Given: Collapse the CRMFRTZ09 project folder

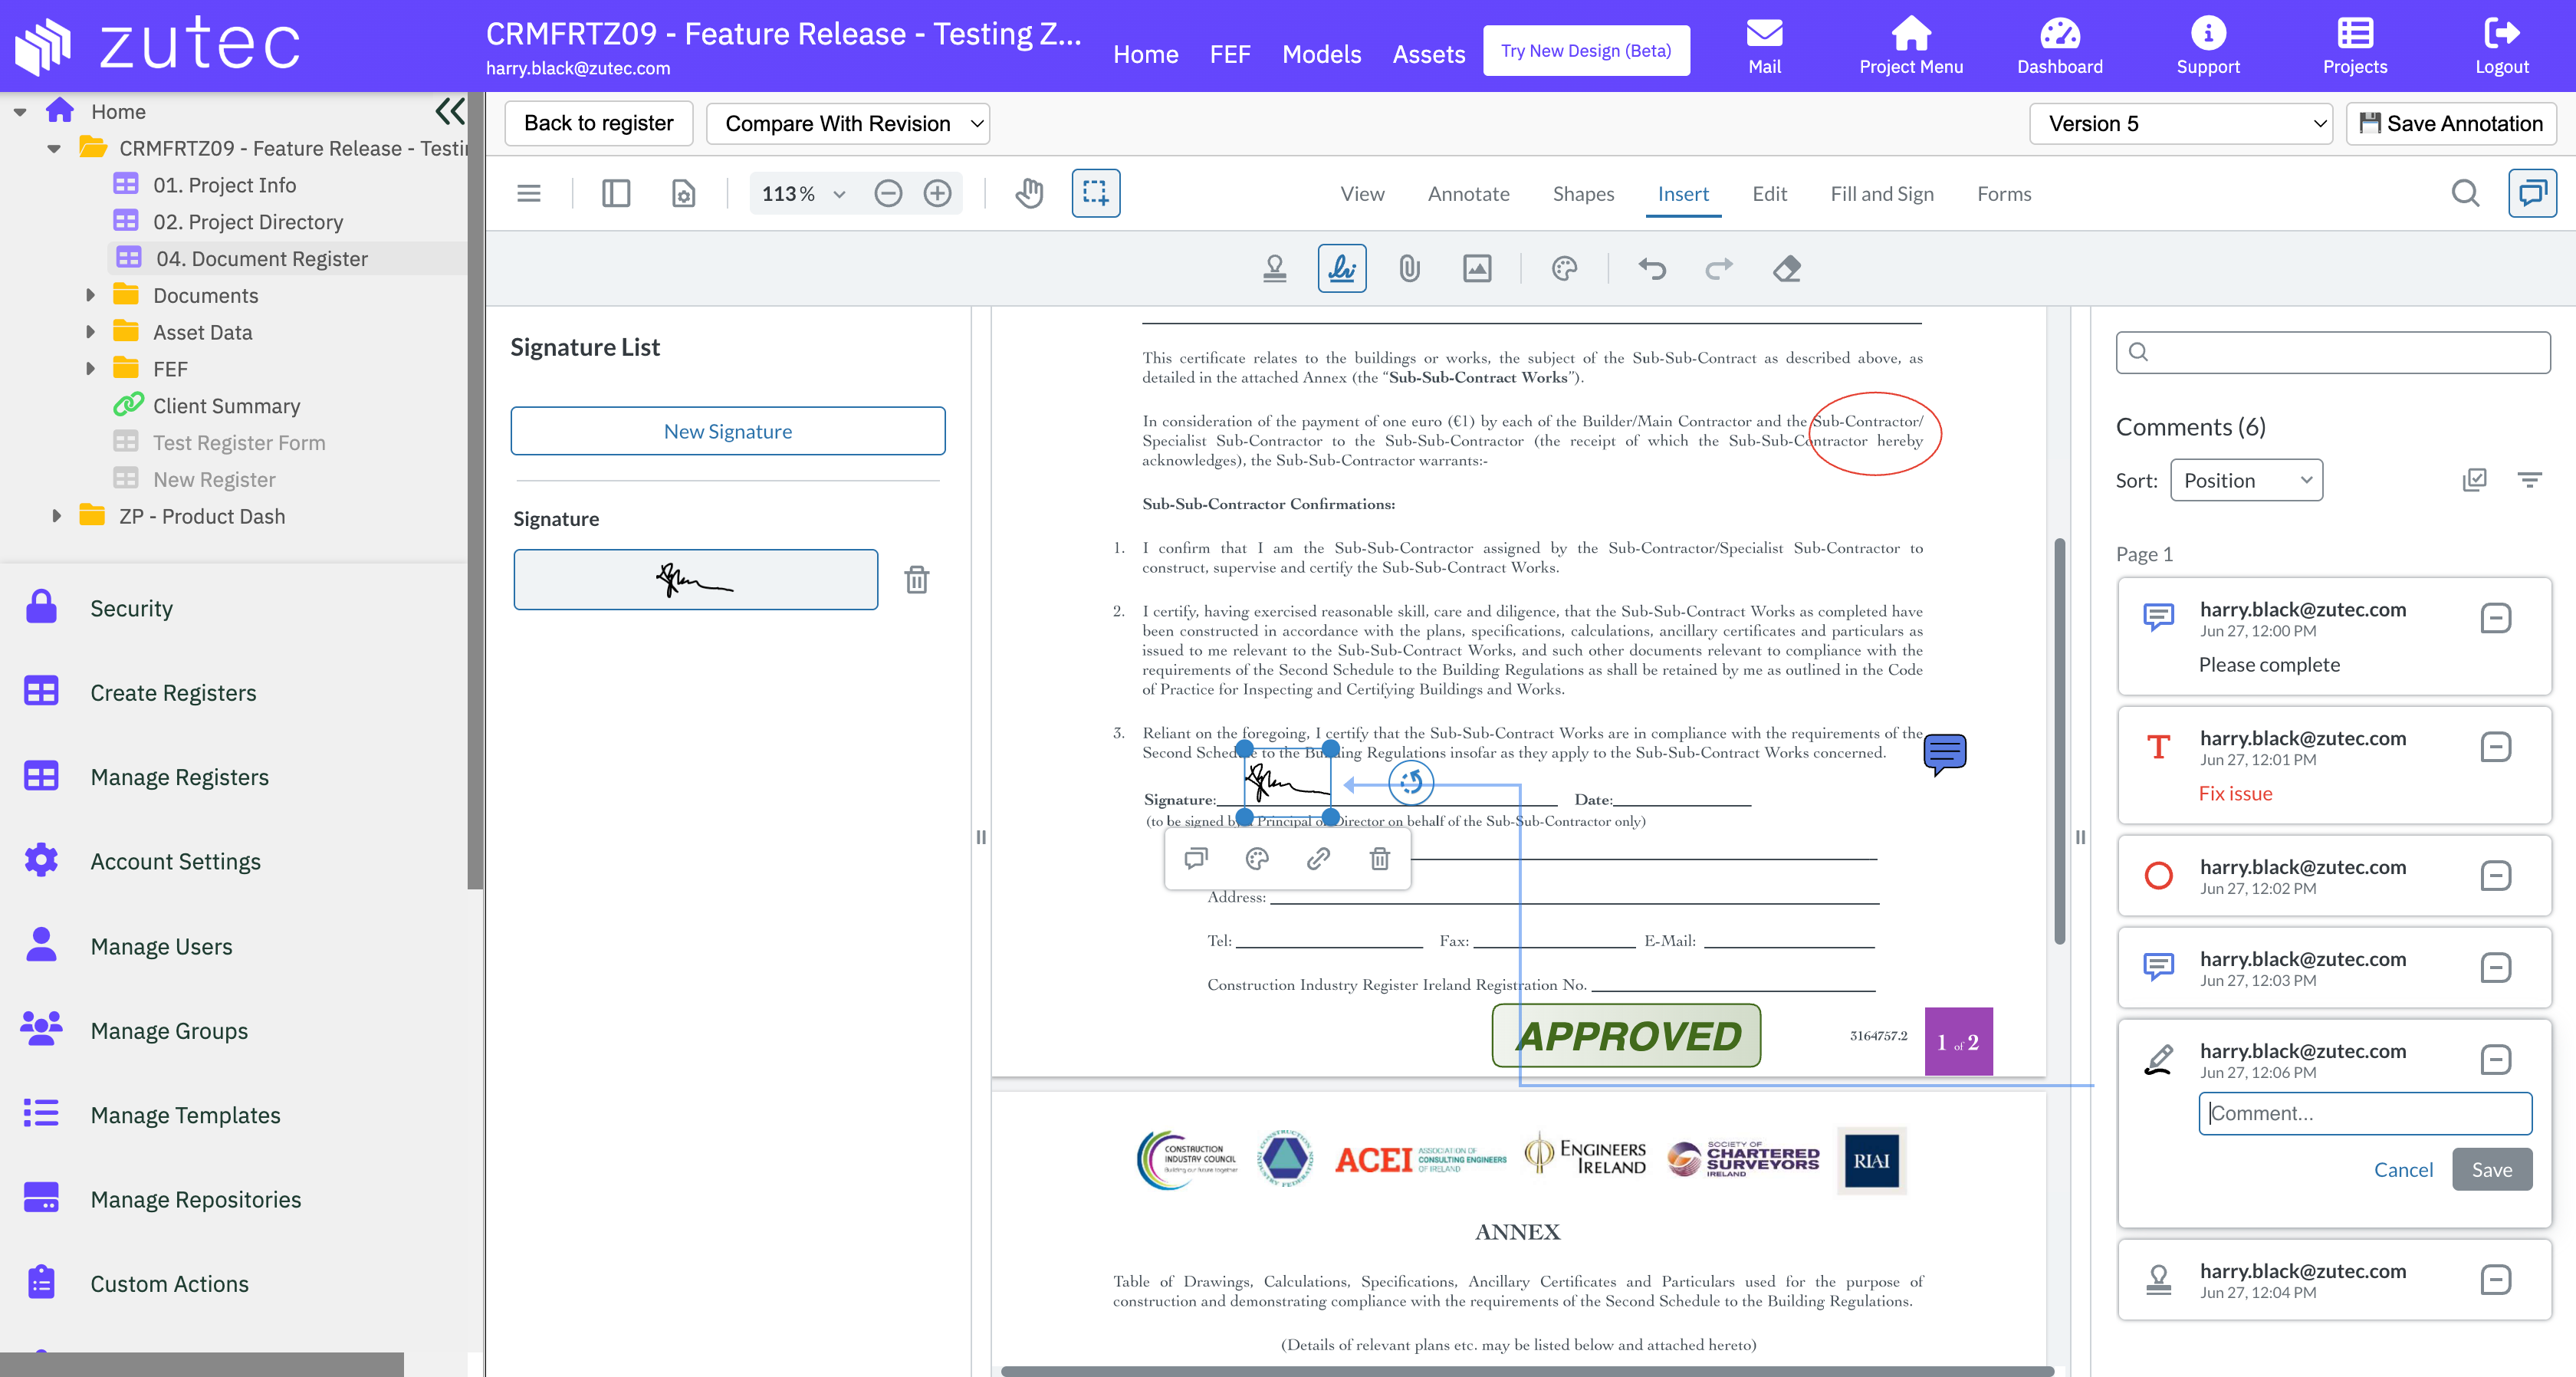Looking at the screenshot, I should click(54, 148).
